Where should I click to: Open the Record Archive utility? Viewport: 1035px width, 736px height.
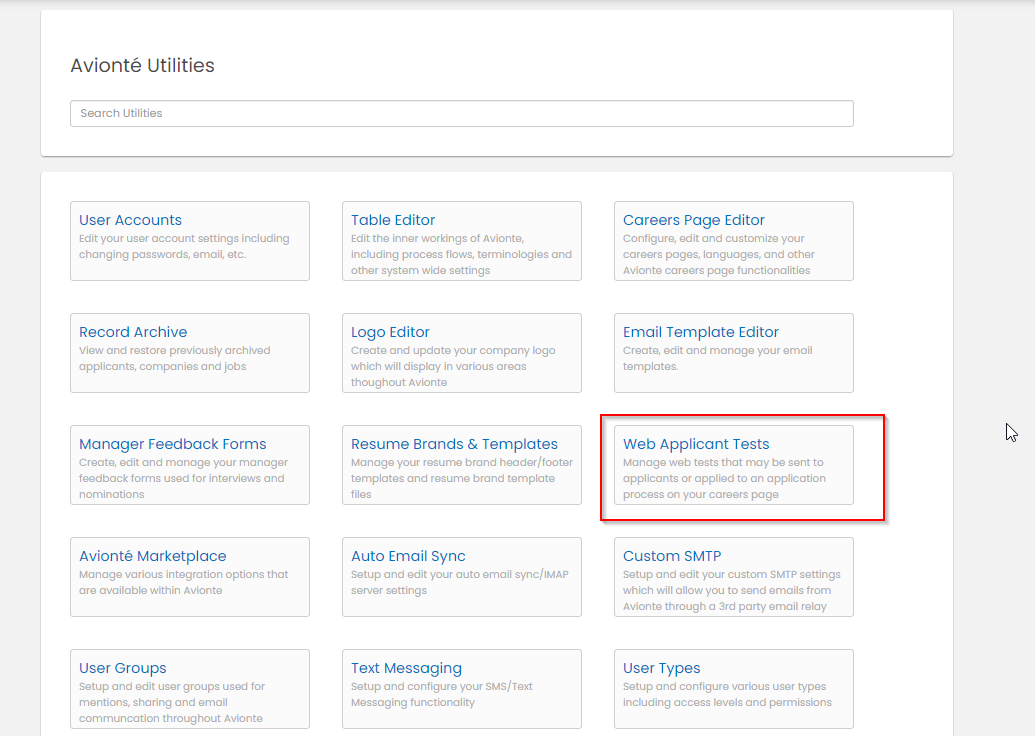pyautogui.click(x=133, y=332)
